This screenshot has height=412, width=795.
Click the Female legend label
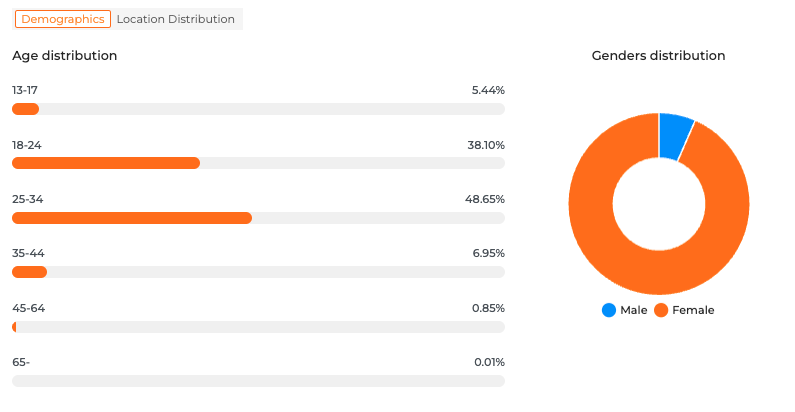693,310
